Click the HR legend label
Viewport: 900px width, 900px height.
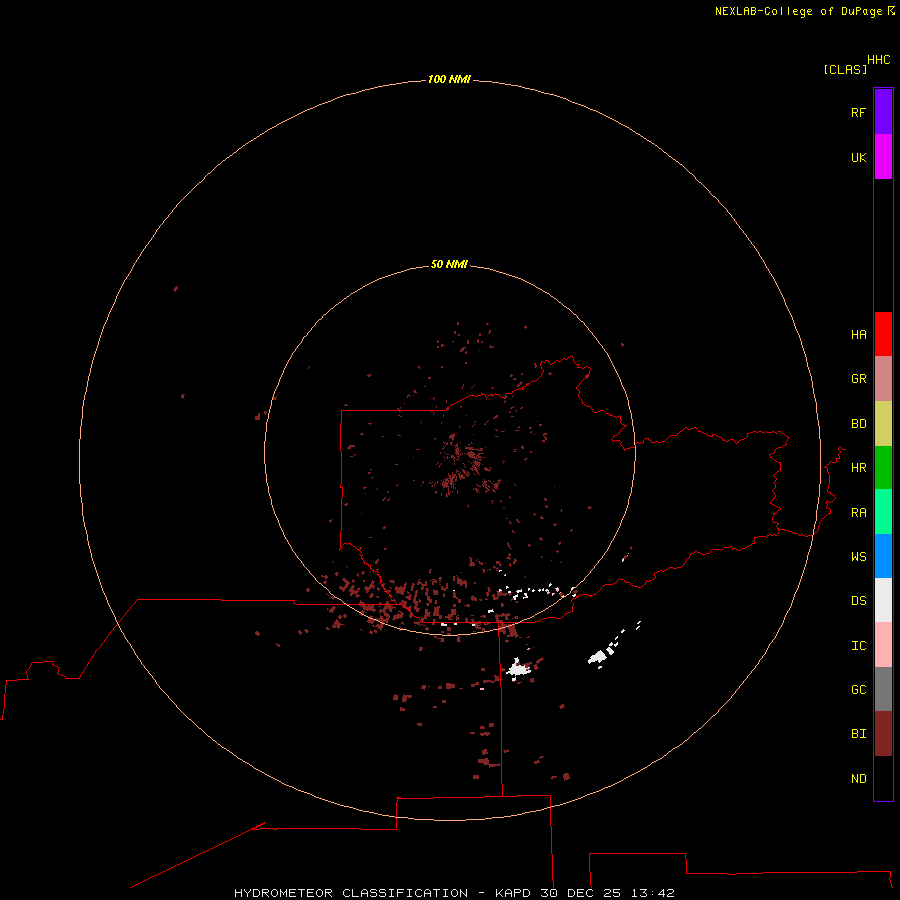click(x=858, y=468)
